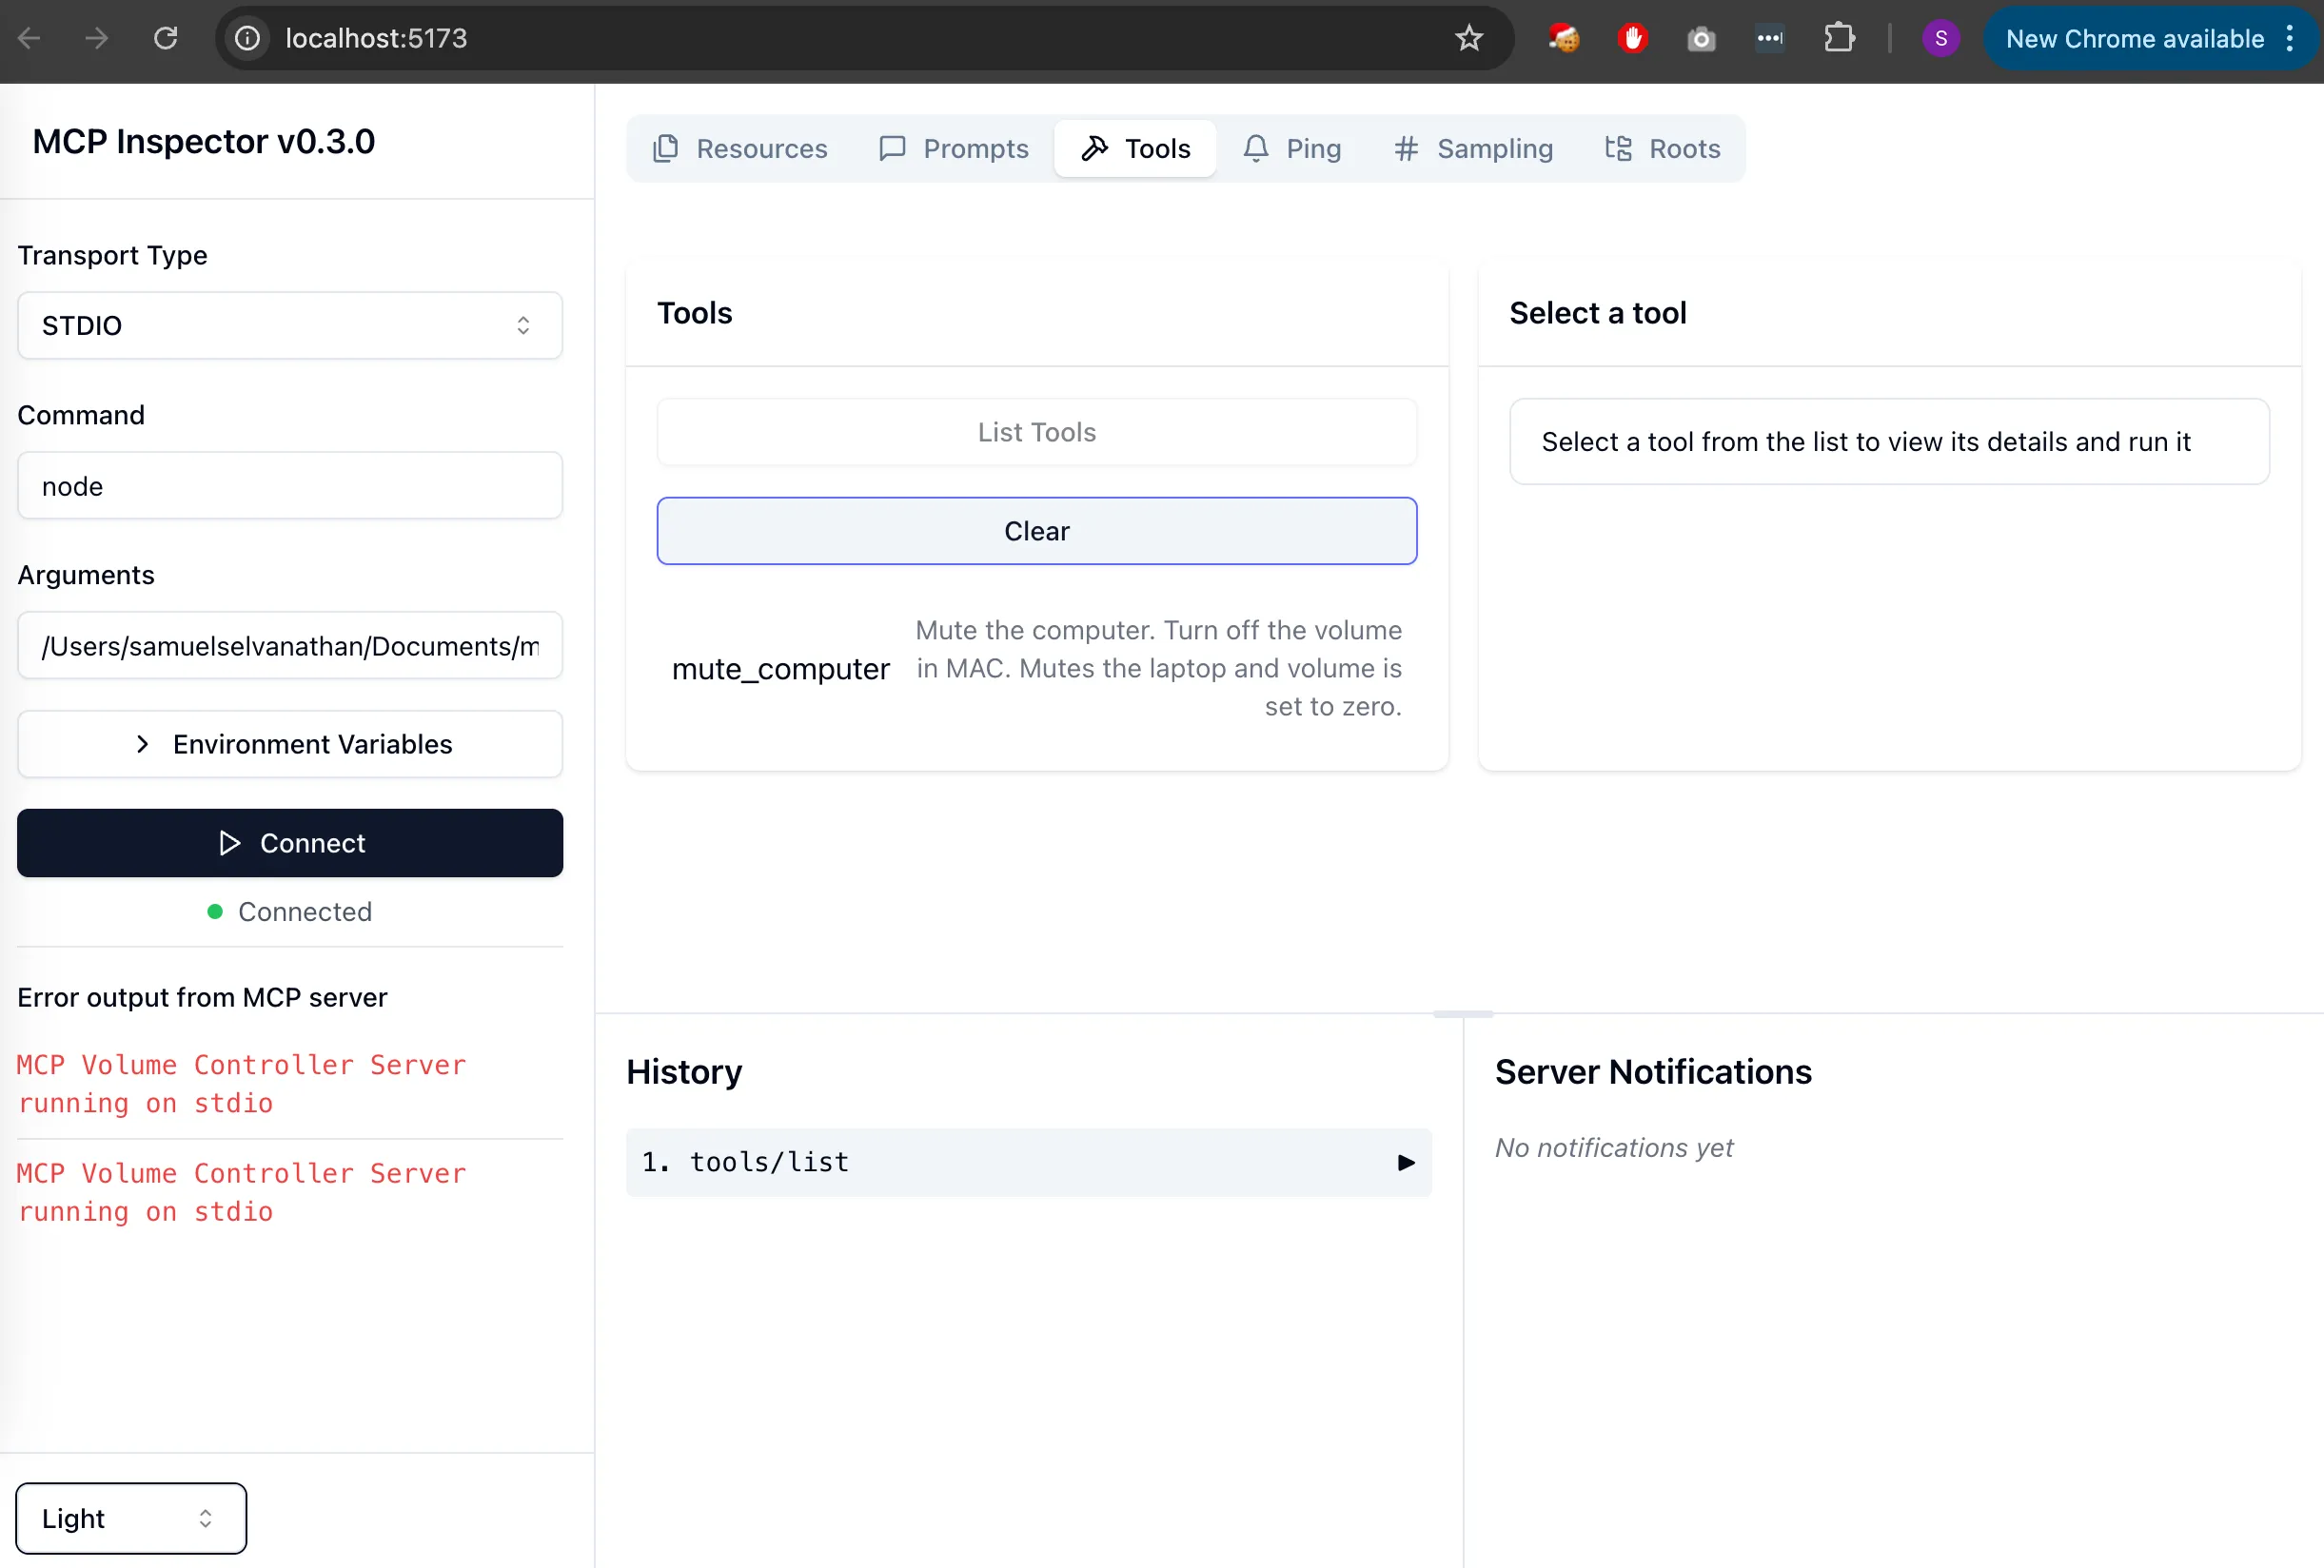
Task: Click the Command input field containing node
Action: (x=290, y=486)
